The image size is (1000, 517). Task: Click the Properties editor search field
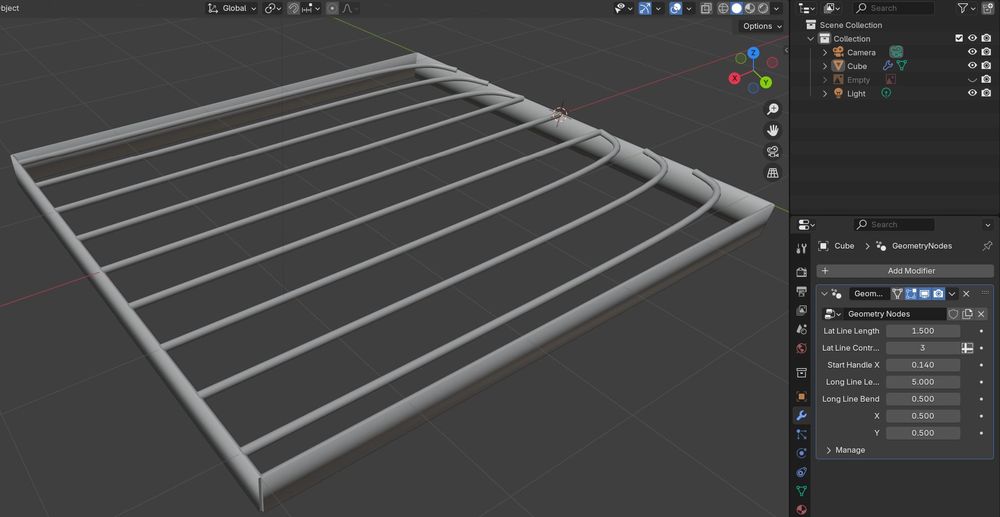click(894, 224)
